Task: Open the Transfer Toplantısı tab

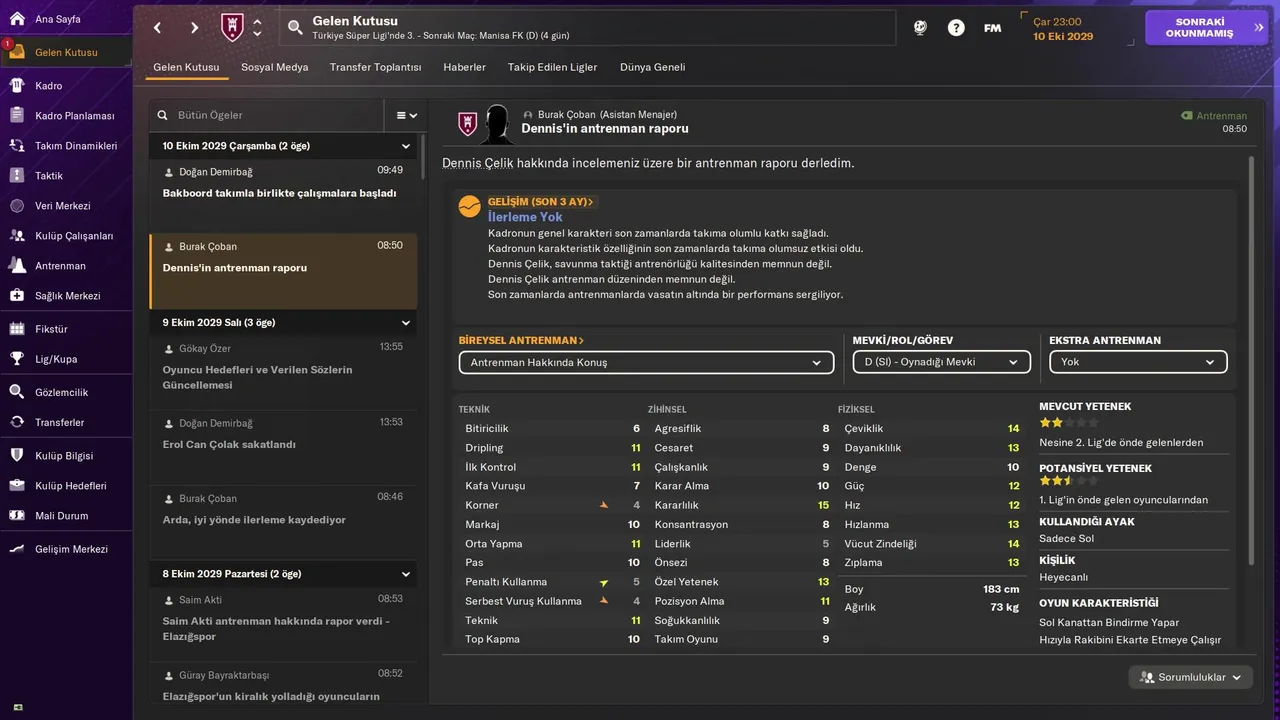Action: (x=375, y=67)
